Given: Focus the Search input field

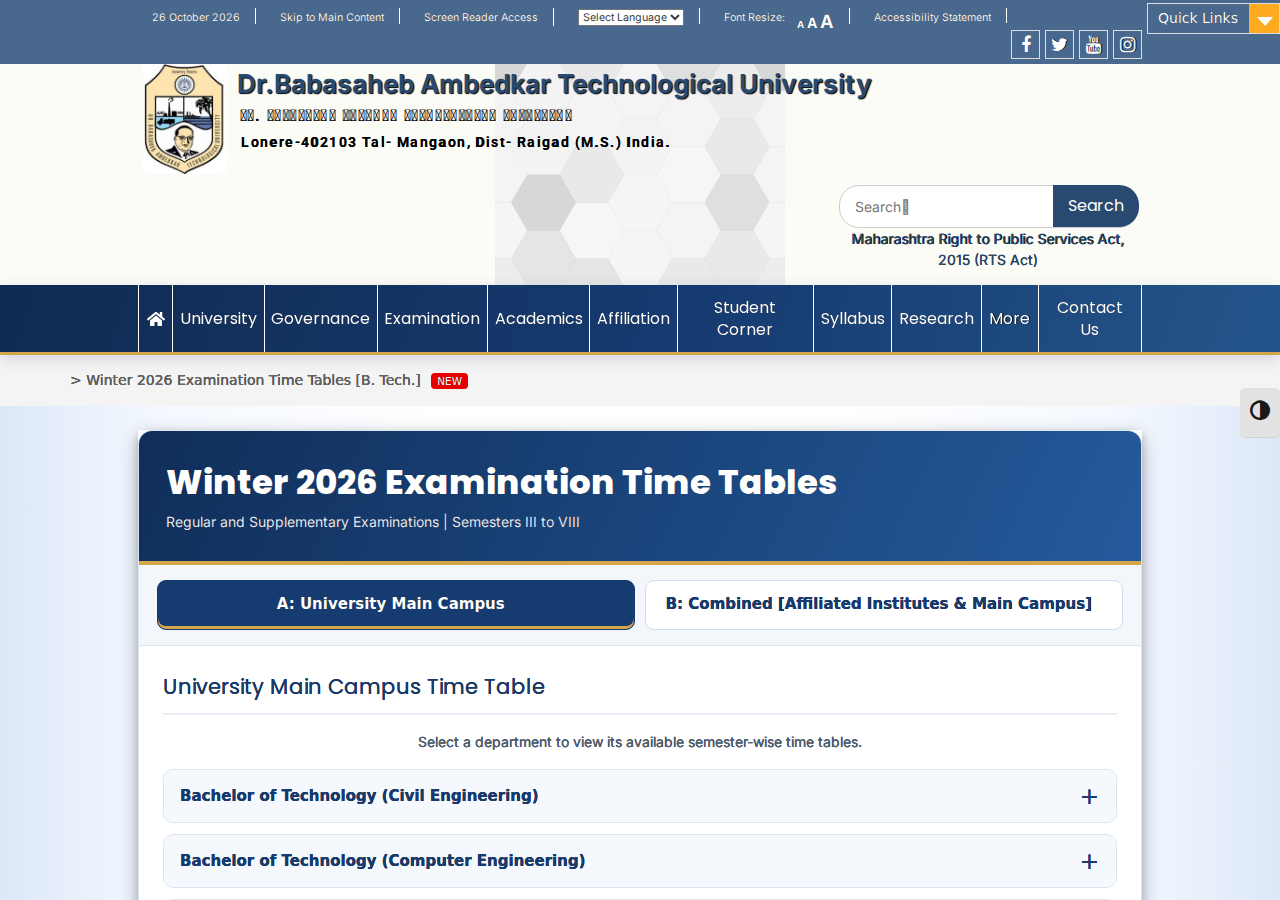Looking at the screenshot, I should (946, 207).
